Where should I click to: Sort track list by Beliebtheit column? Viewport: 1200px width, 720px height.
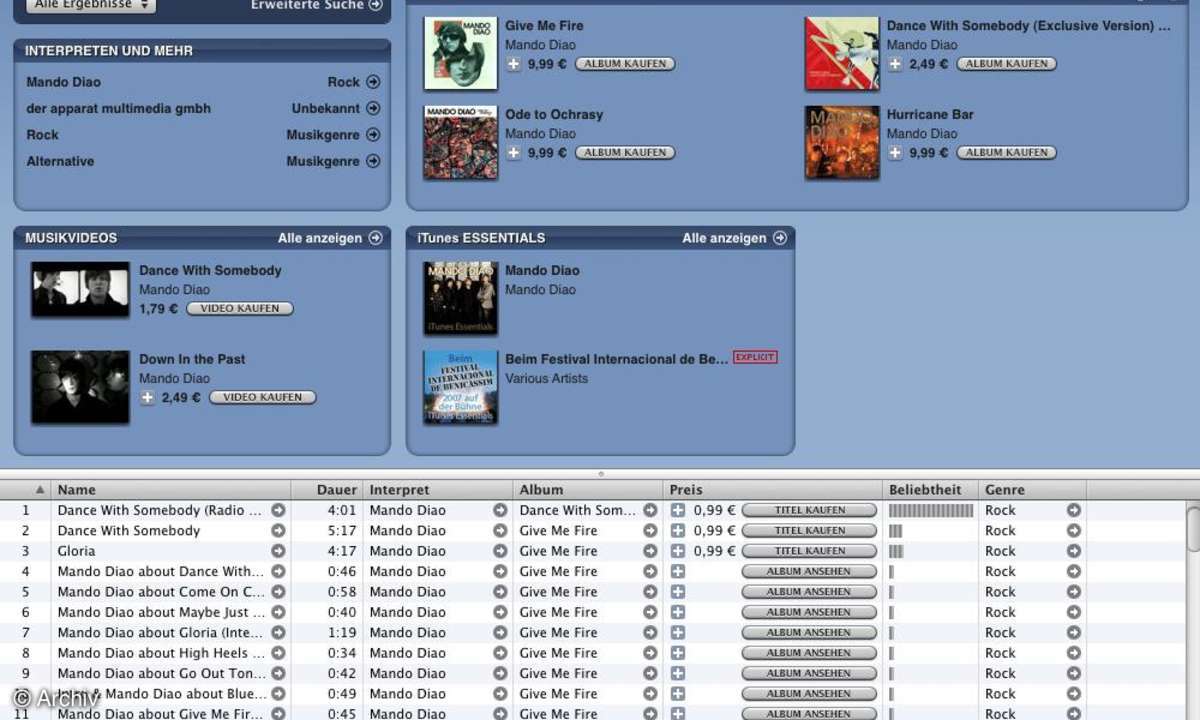coord(930,490)
